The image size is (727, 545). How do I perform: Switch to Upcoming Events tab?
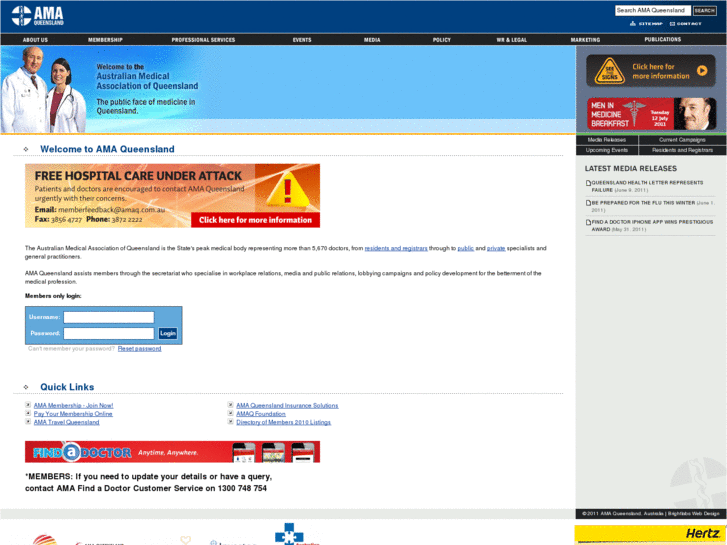point(607,150)
